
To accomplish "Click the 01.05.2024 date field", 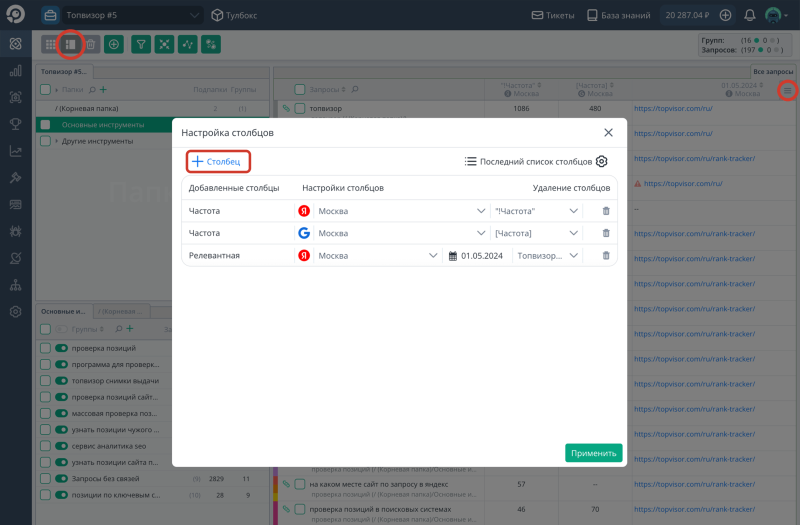I will tap(478, 256).
